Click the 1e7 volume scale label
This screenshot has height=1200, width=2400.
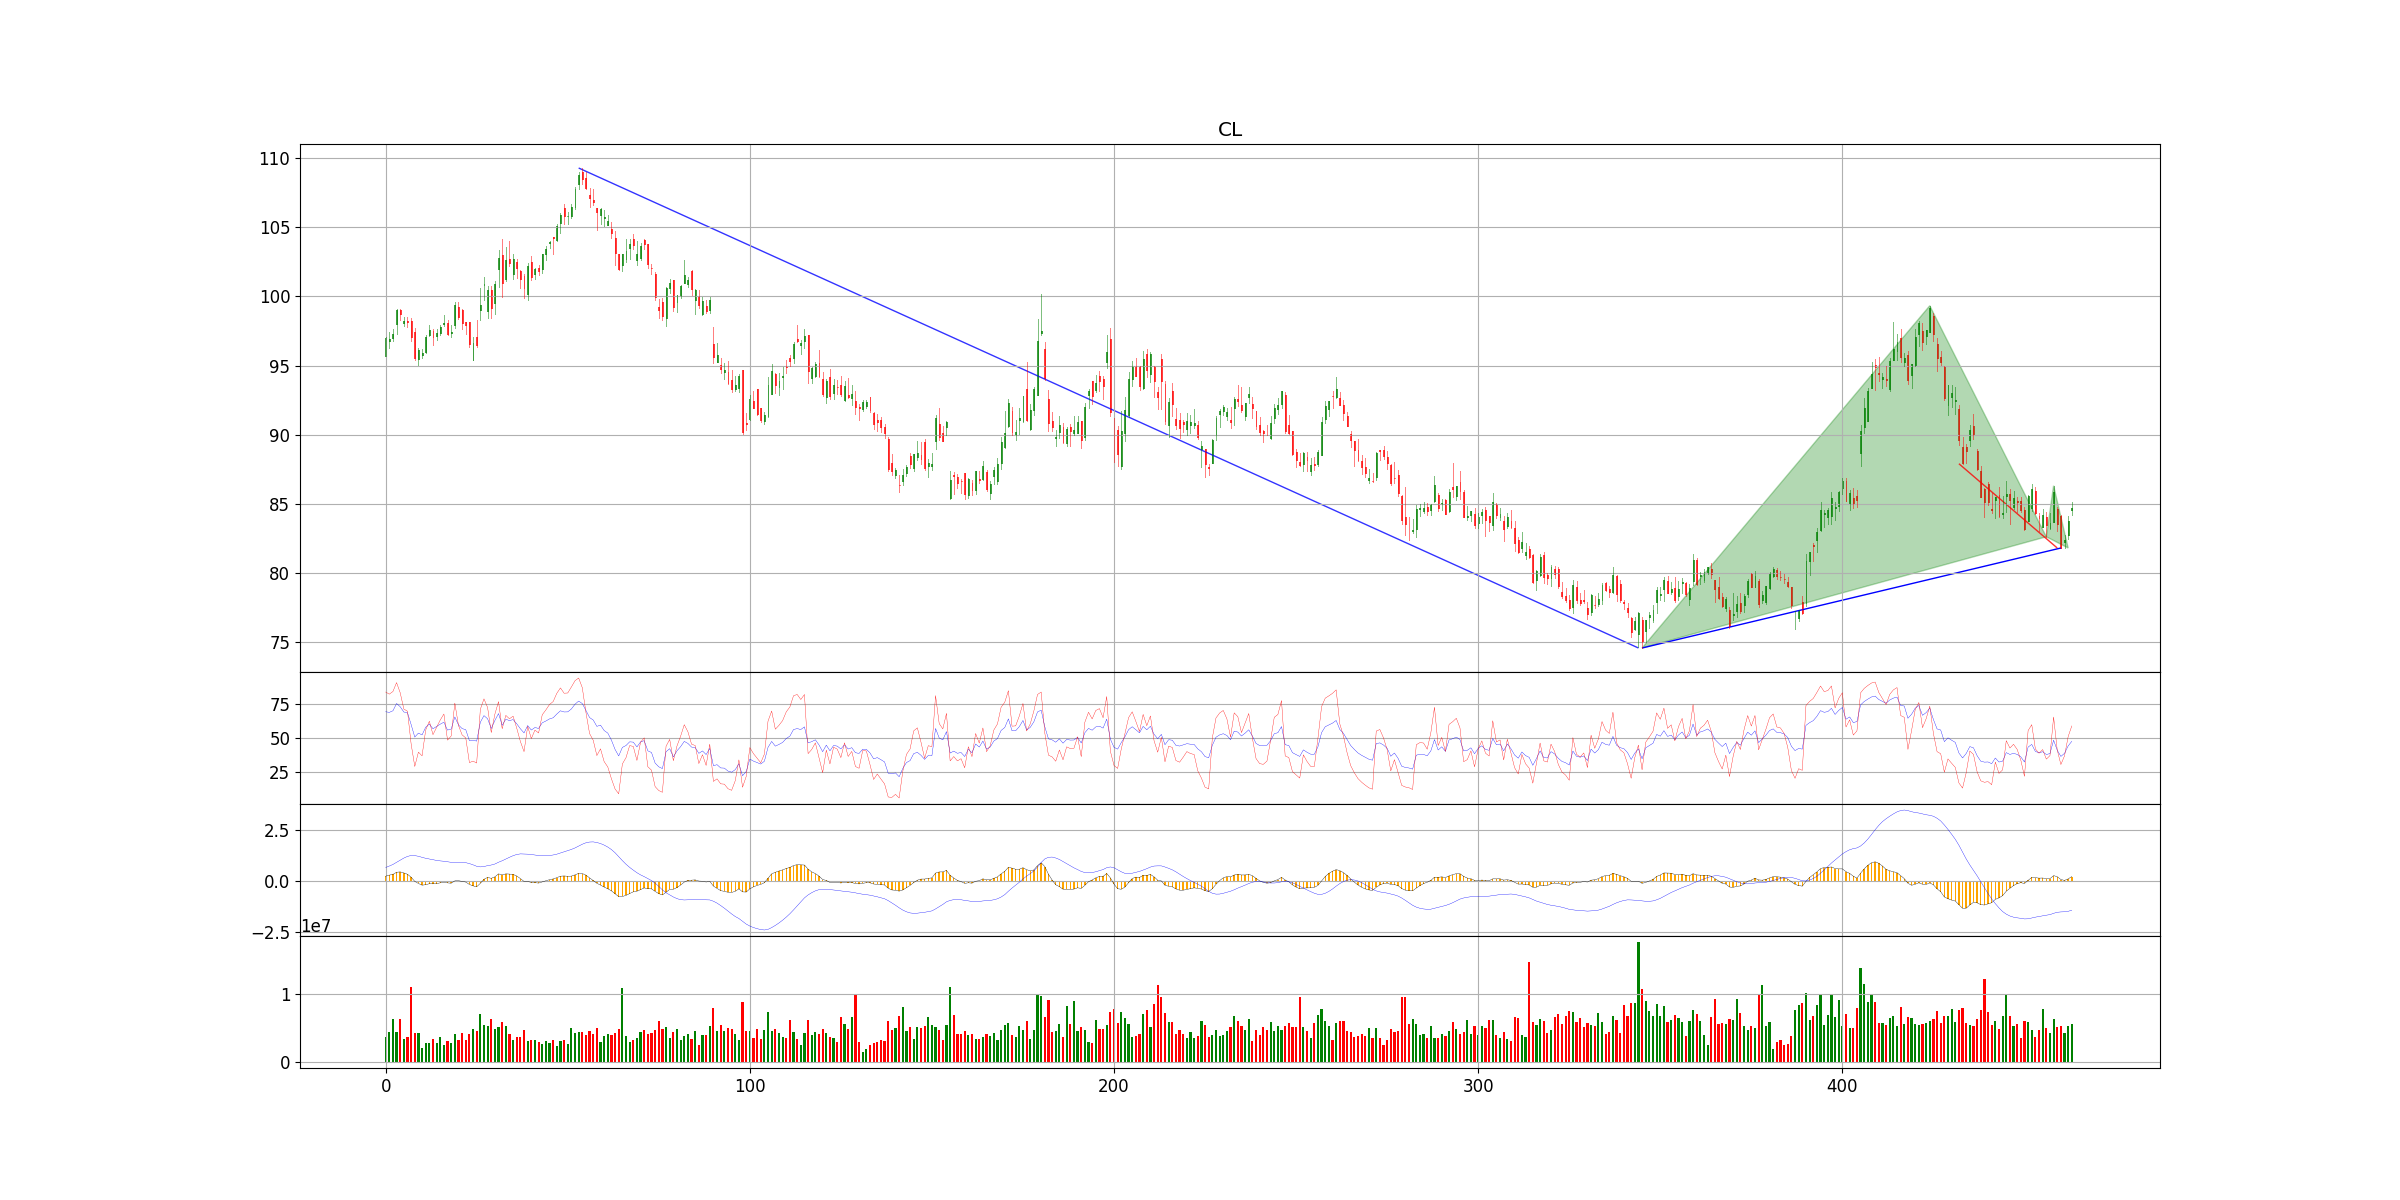316,927
